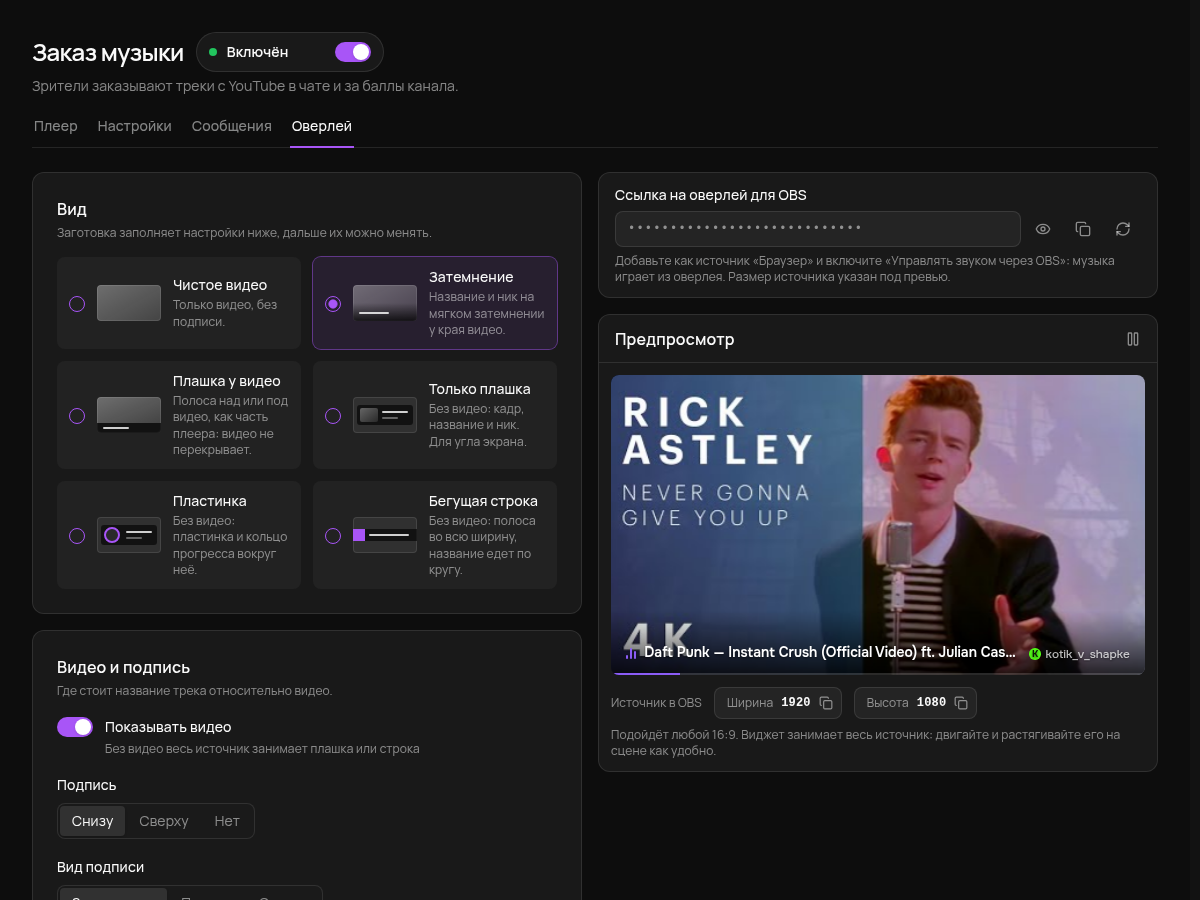Click the kotik_v_shapke nickname
Screen dimensions: 1200x900
click(1088, 654)
